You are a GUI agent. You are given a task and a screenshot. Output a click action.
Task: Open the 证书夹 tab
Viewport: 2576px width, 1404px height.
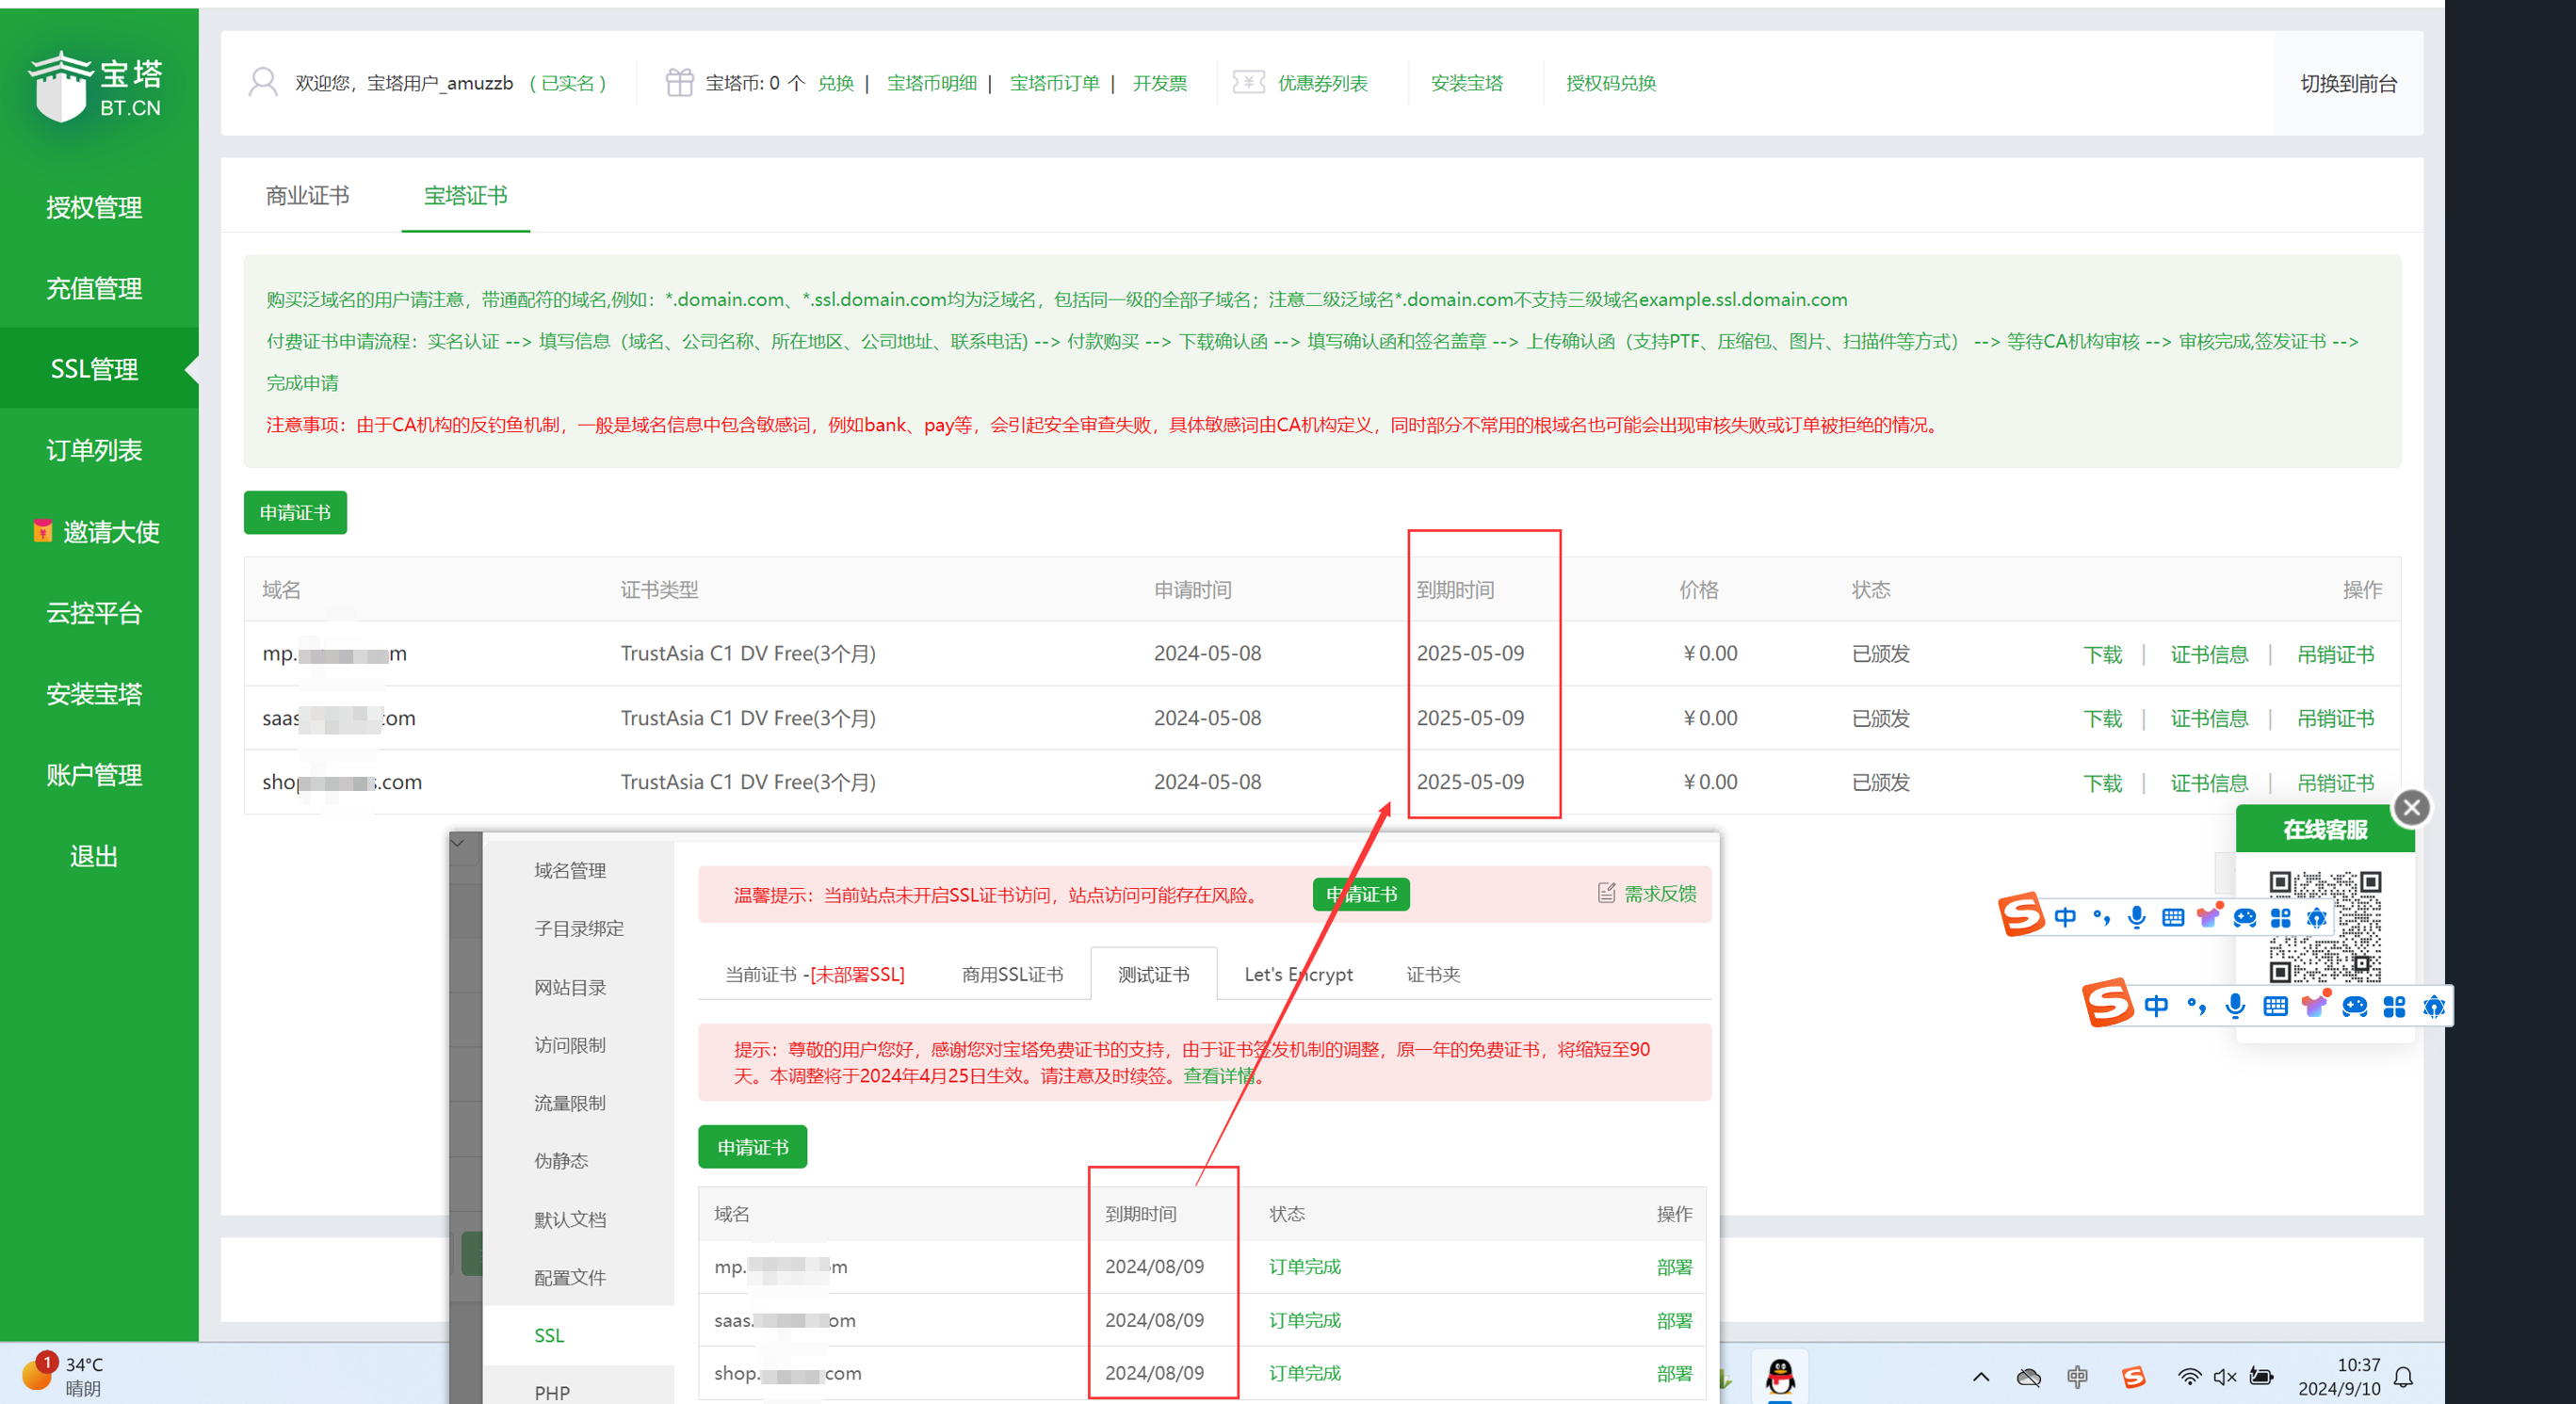pyautogui.click(x=1433, y=974)
